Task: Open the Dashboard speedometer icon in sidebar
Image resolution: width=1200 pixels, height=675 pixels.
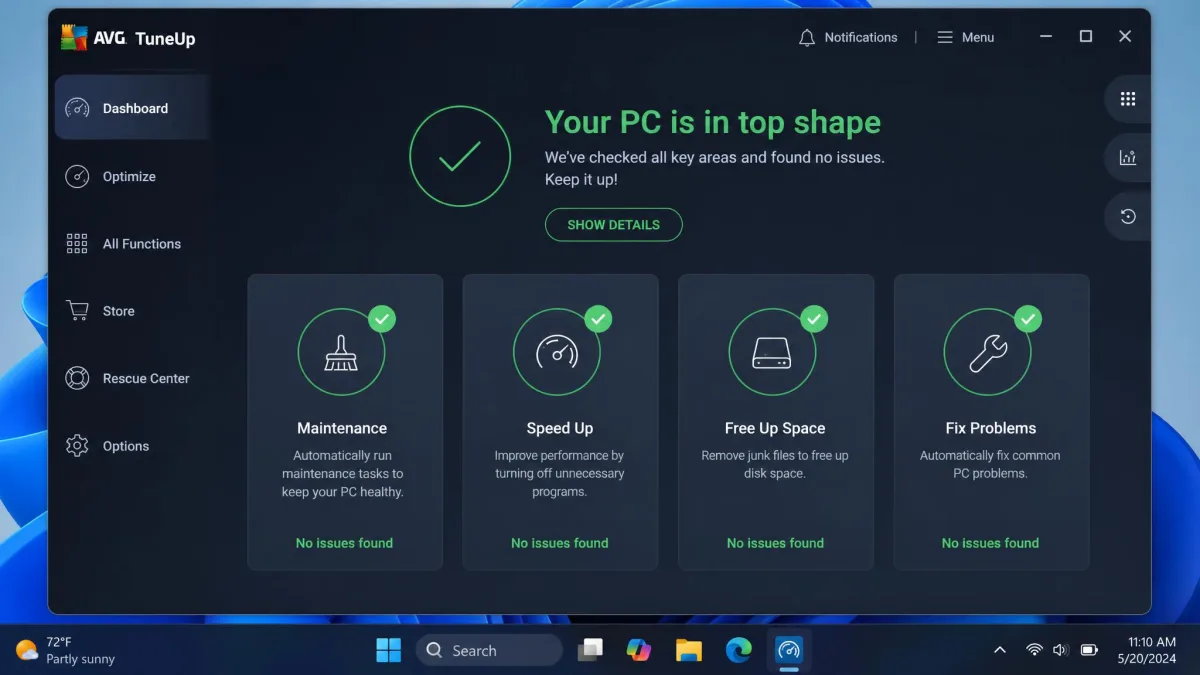Action: (x=77, y=108)
